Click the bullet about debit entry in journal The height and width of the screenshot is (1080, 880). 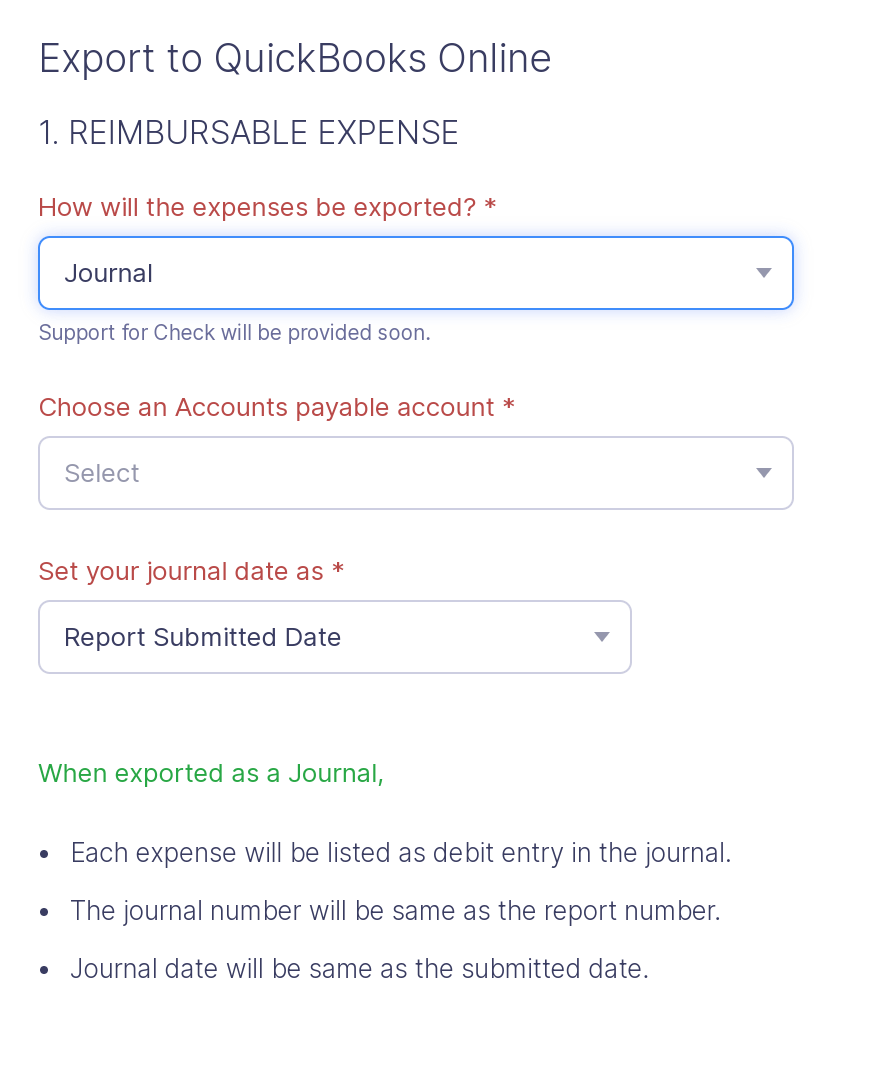tap(401, 852)
